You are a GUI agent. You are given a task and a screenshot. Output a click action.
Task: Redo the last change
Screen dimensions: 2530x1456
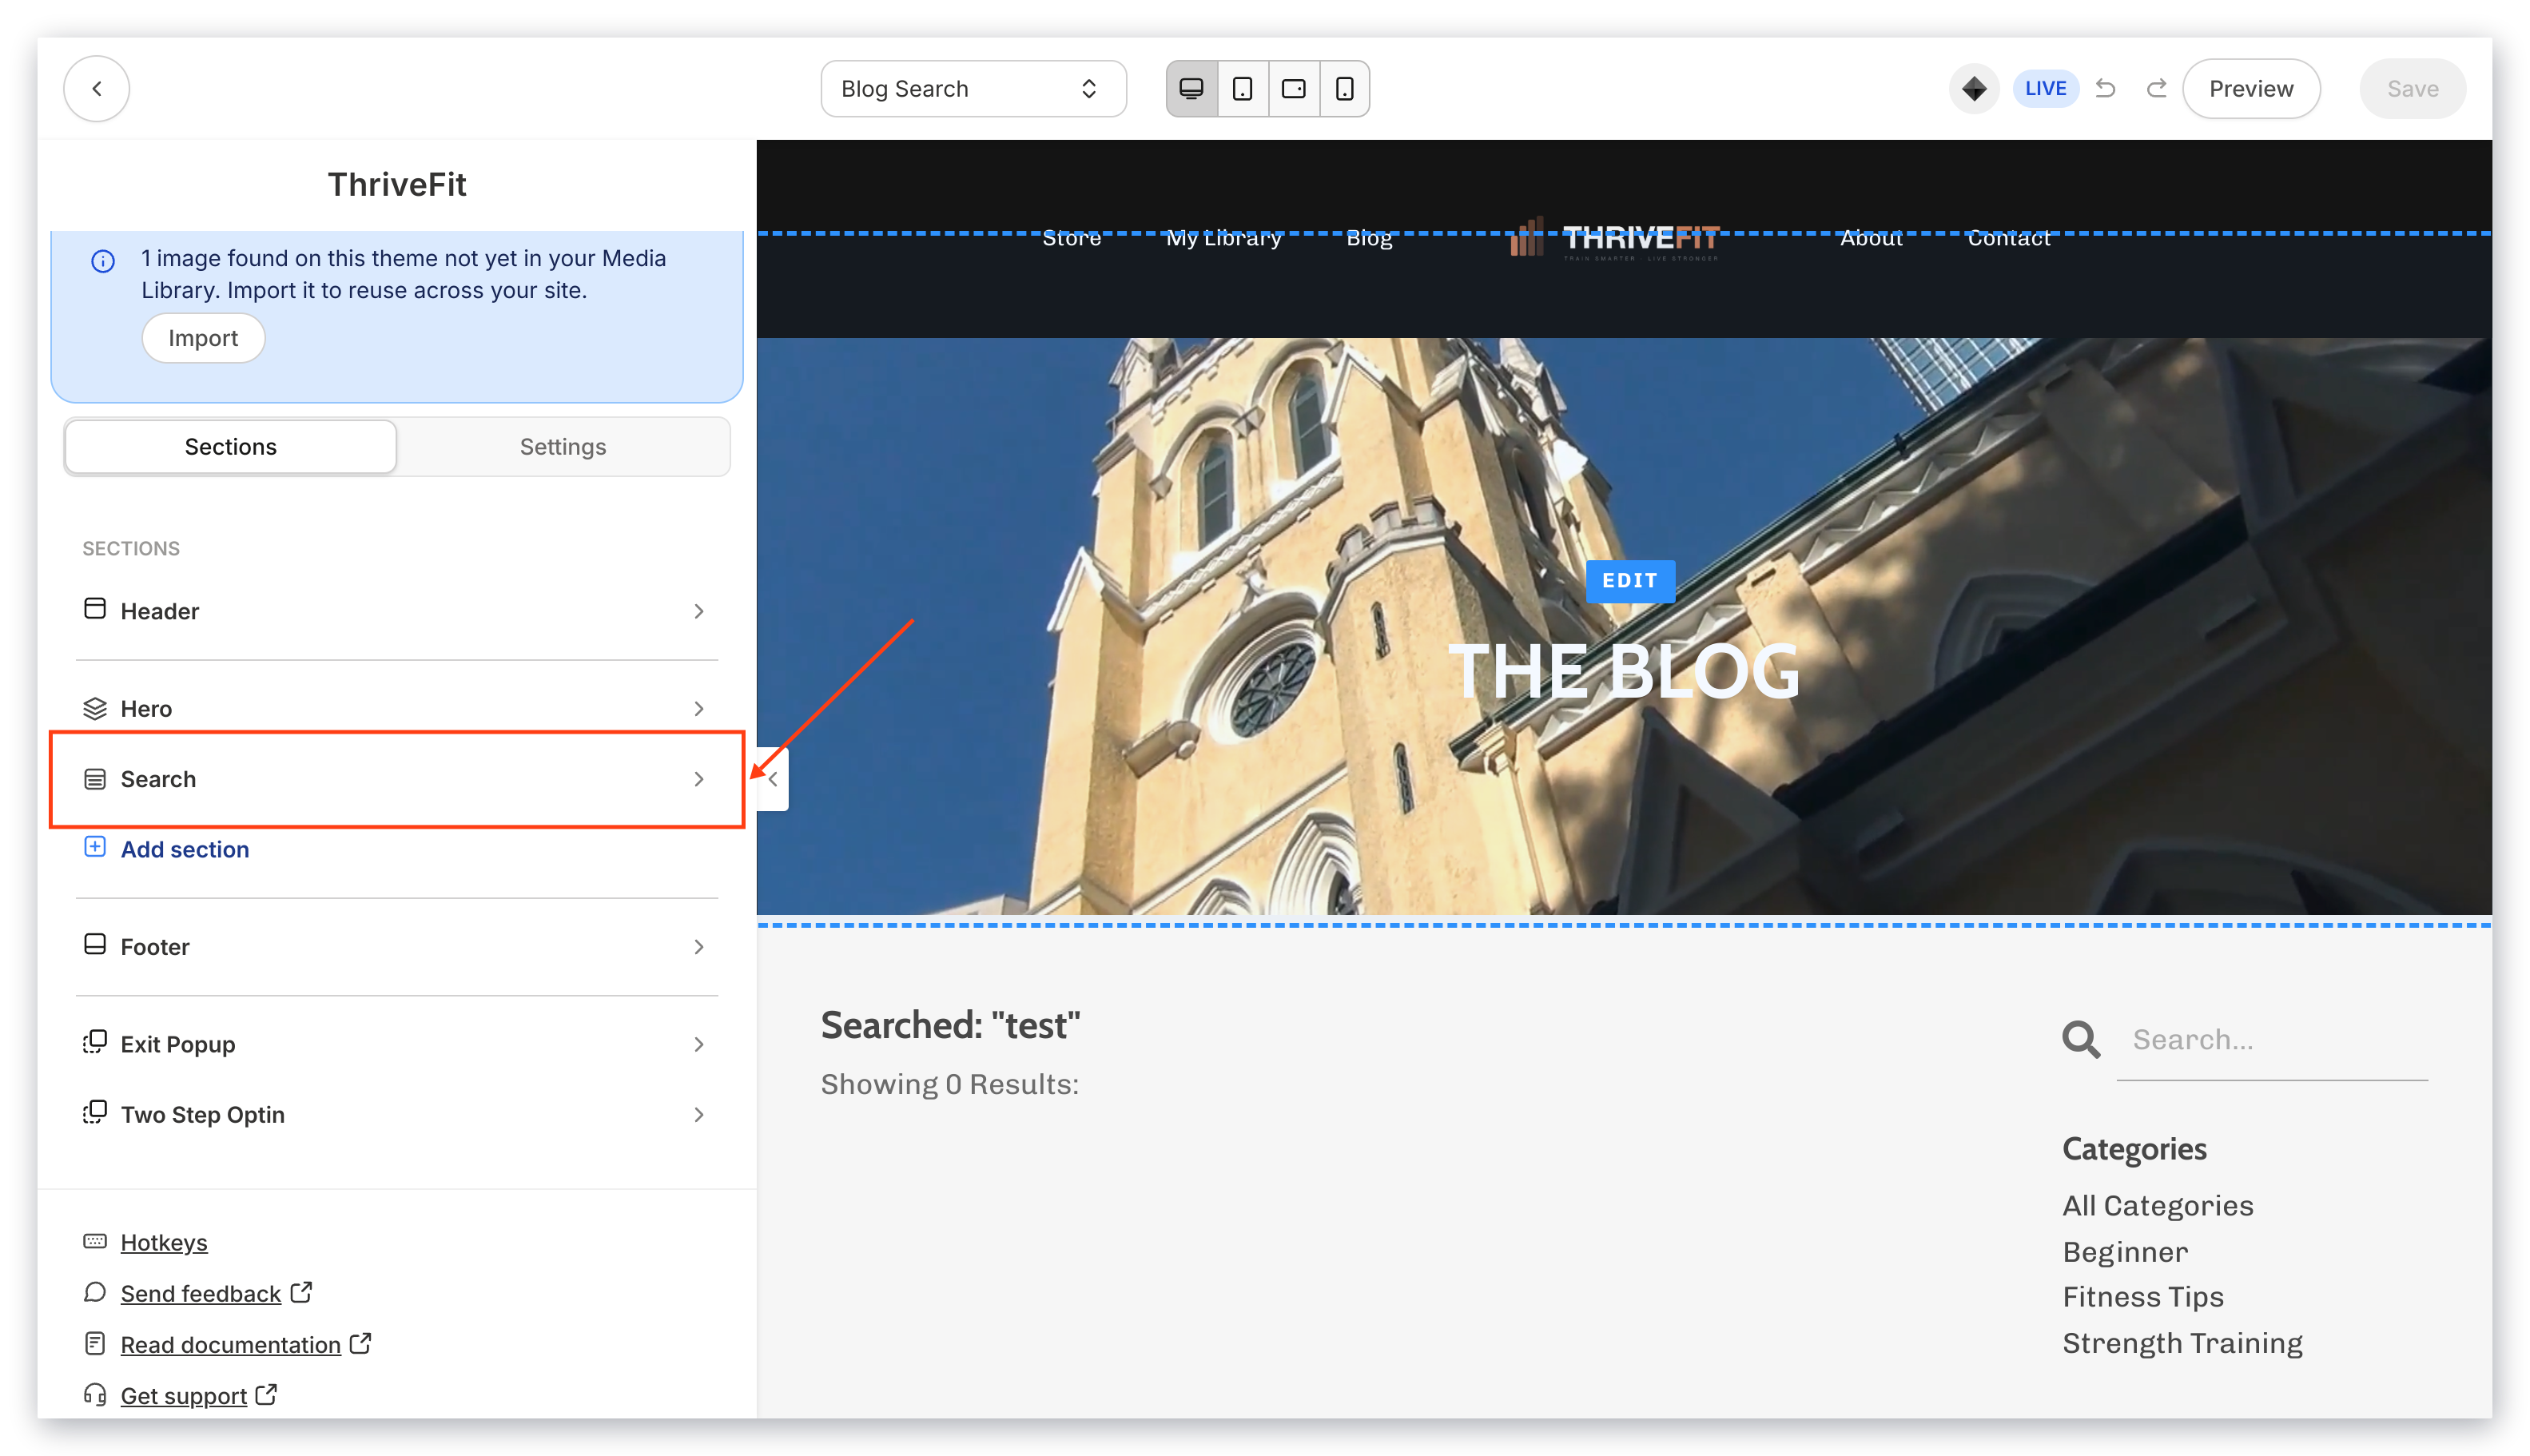(x=2156, y=89)
